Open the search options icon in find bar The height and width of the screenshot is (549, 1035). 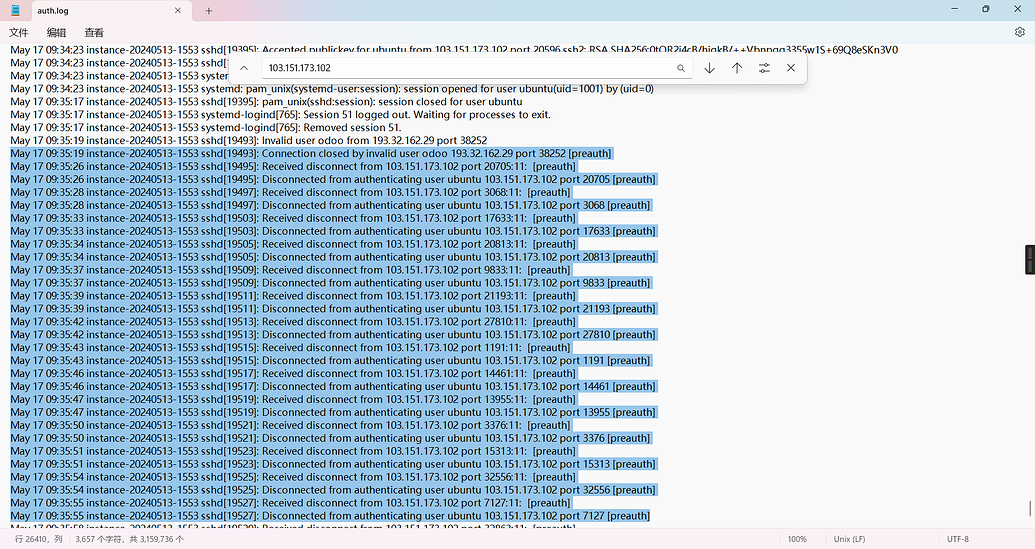pyautogui.click(x=764, y=68)
